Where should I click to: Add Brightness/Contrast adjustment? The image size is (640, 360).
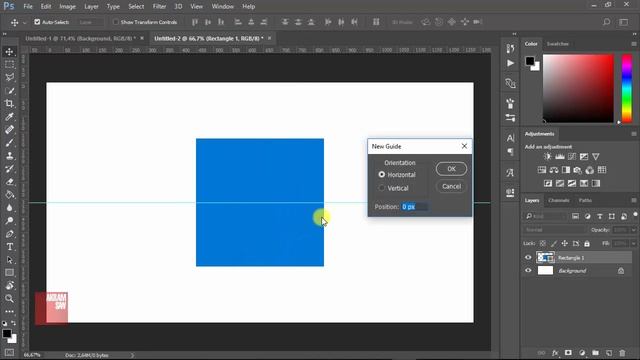pos(547,157)
